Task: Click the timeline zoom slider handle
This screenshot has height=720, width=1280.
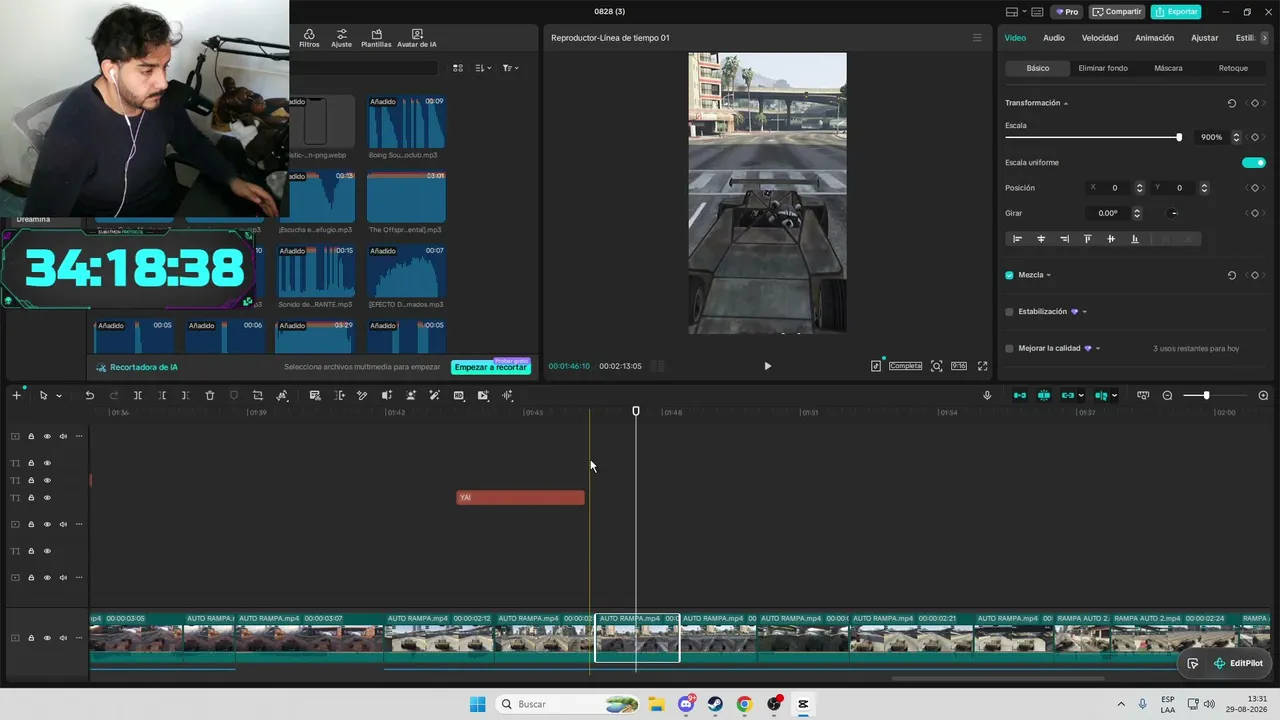Action: point(1206,395)
